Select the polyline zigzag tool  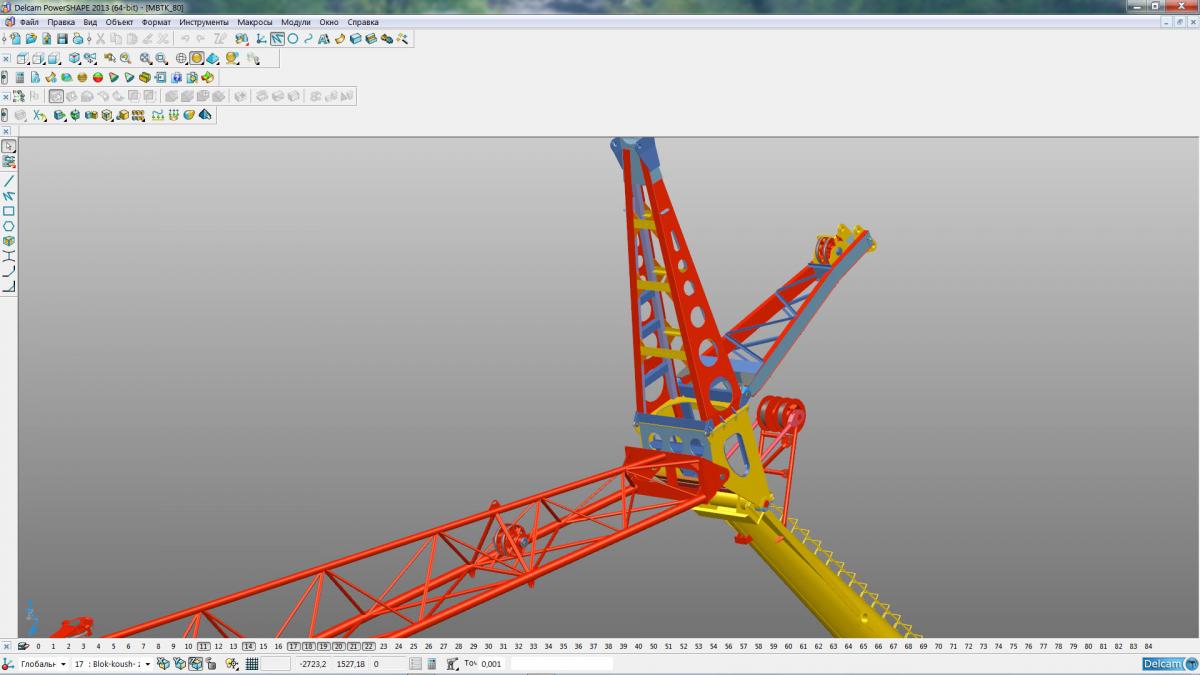coord(9,196)
